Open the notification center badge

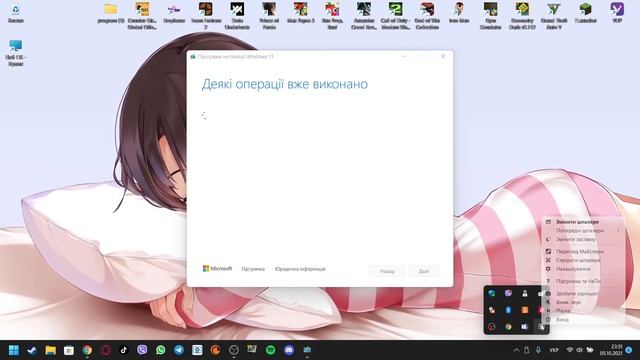point(629,350)
